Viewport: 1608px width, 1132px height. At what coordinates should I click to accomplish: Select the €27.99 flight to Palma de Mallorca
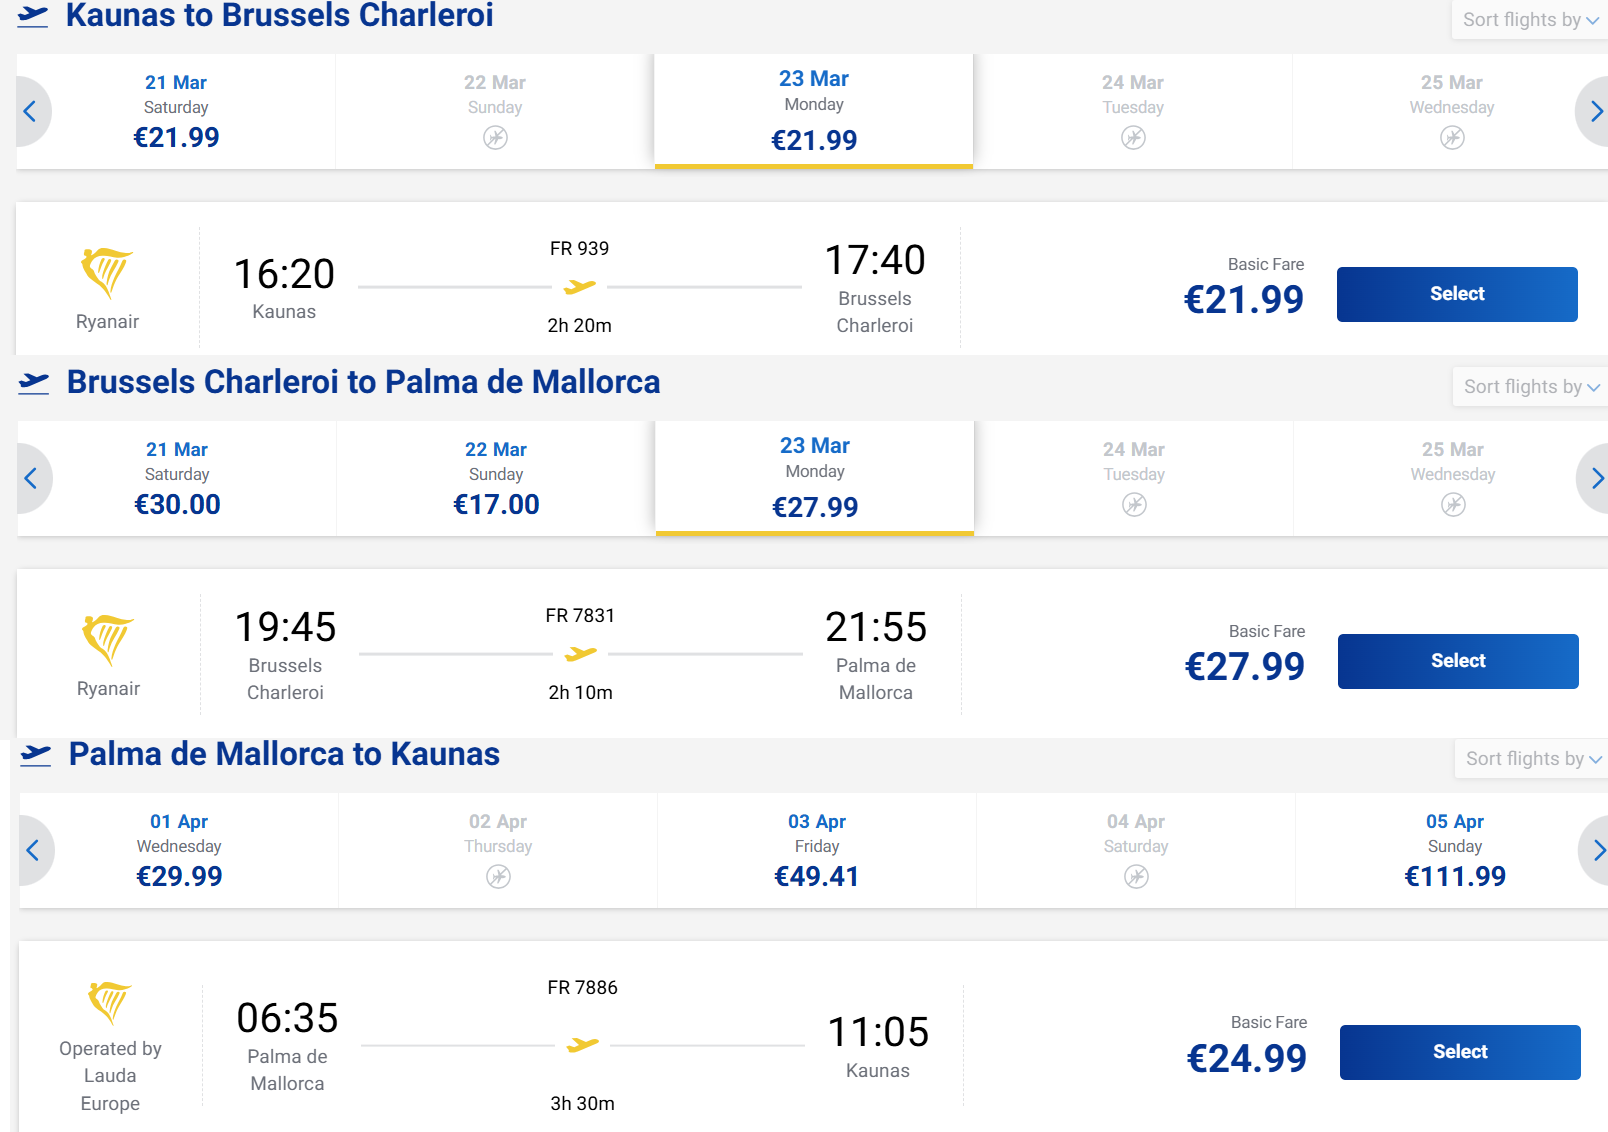click(x=1458, y=661)
